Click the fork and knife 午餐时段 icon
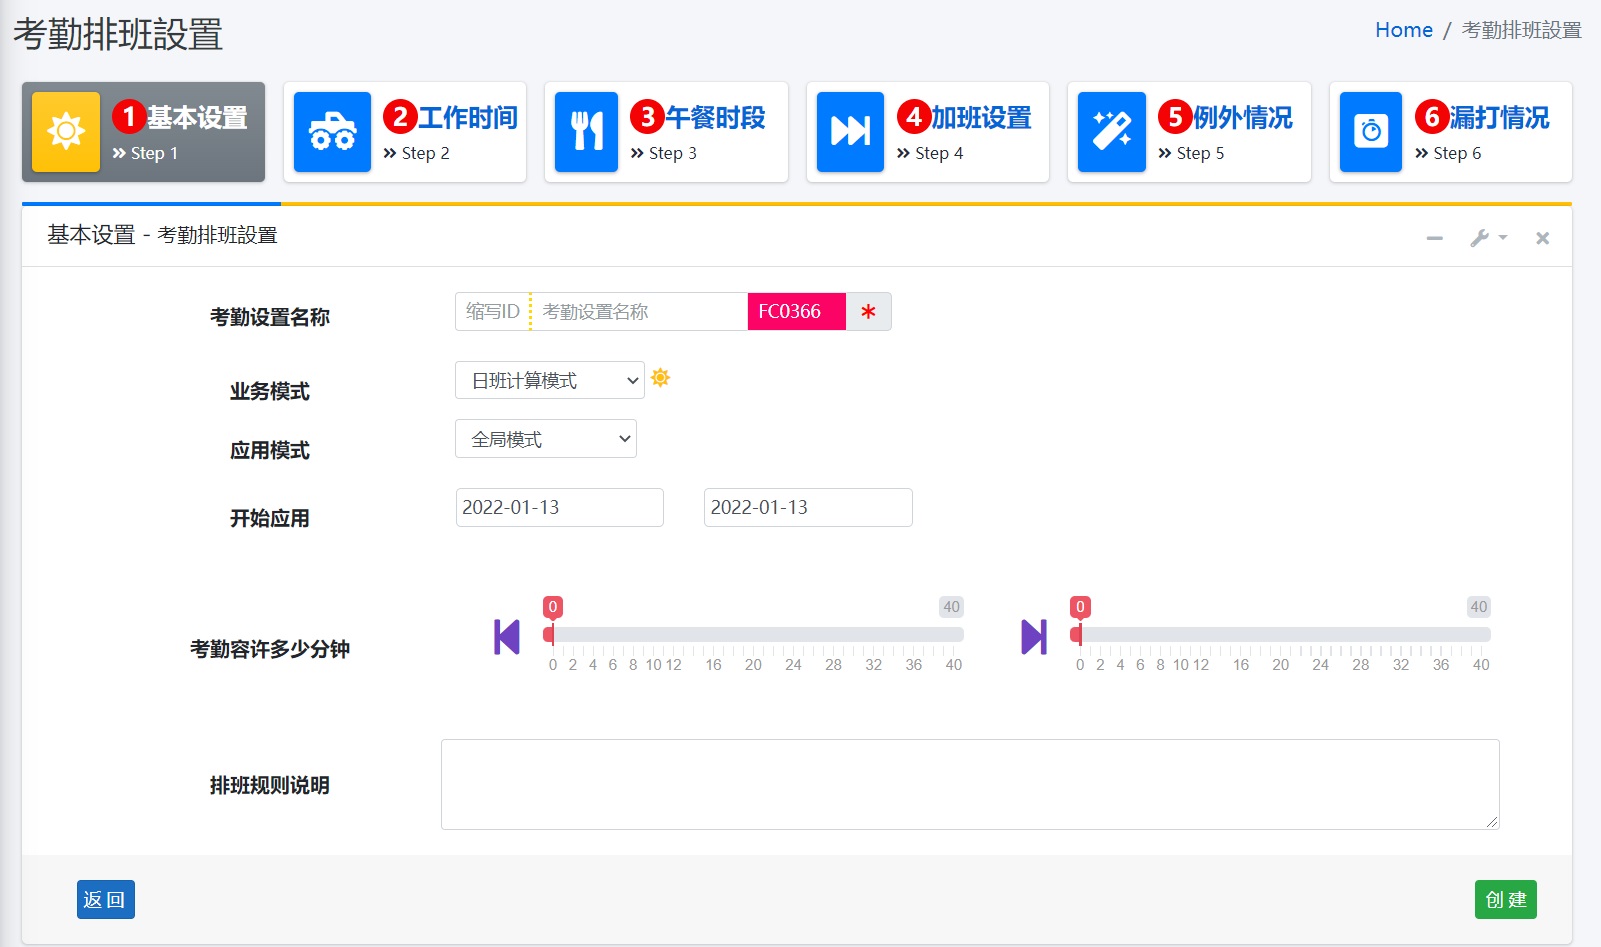1601x947 pixels. tap(586, 132)
